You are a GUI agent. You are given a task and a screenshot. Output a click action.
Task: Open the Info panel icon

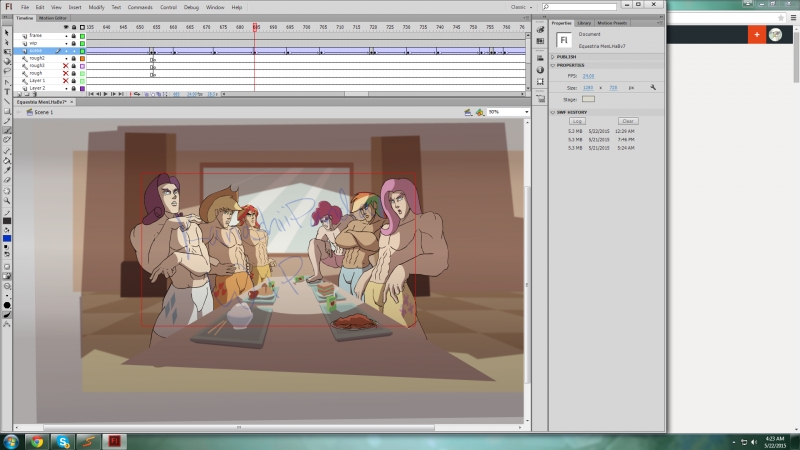tap(540, 69)
